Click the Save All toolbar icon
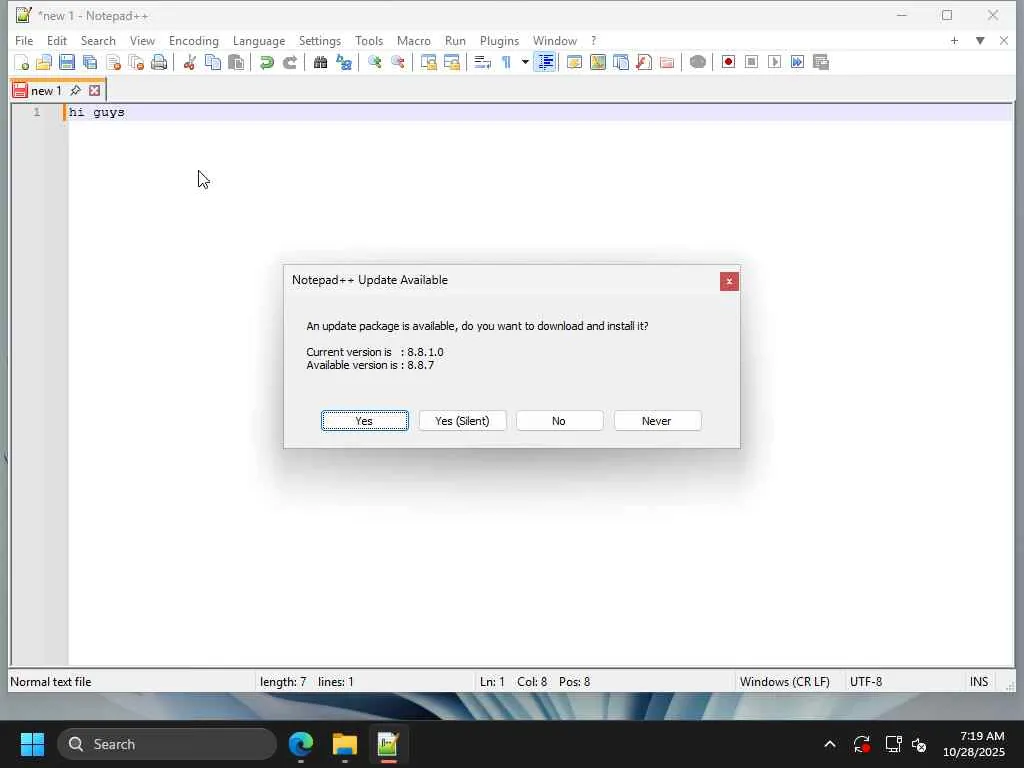The height and width of the screenshot is (768, 1024). [90, 62]
